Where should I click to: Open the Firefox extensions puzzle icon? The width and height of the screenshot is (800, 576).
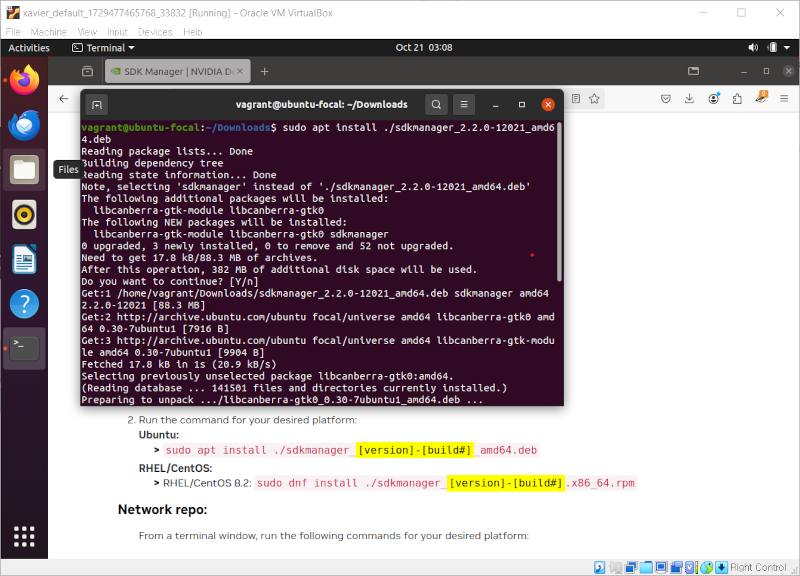coord(737,99)
